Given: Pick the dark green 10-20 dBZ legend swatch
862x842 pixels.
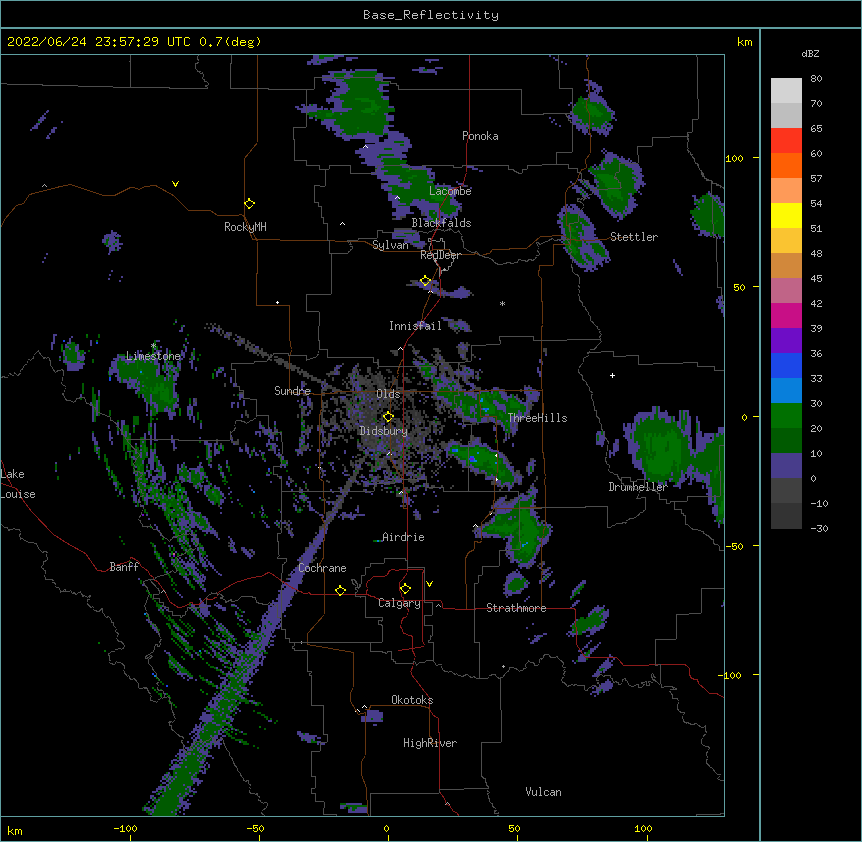Looking at the screenshot, I should [x=786, y=441].
